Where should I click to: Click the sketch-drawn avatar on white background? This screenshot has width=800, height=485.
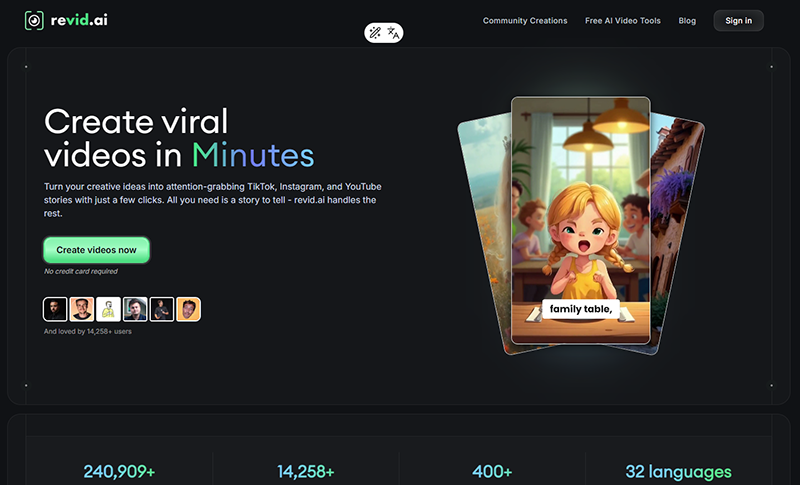(108, 310)
